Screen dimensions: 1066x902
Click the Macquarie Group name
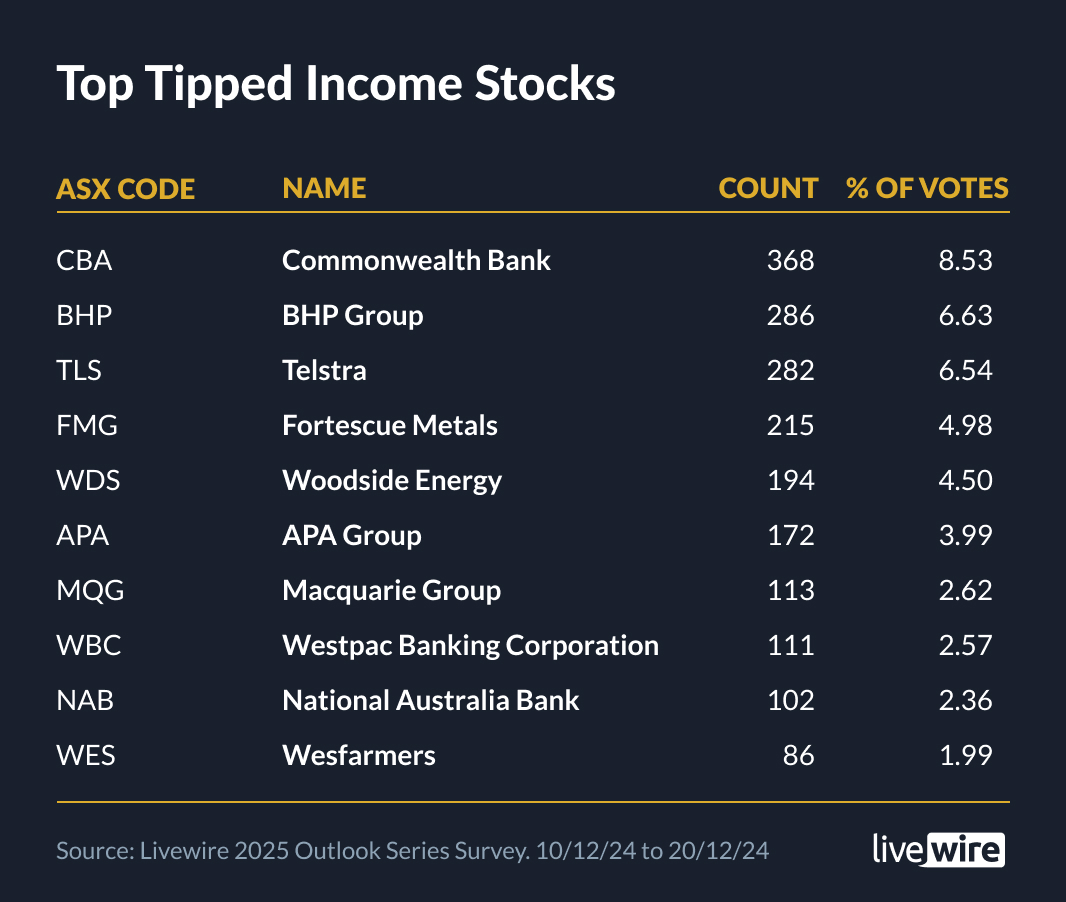point(391,591)
